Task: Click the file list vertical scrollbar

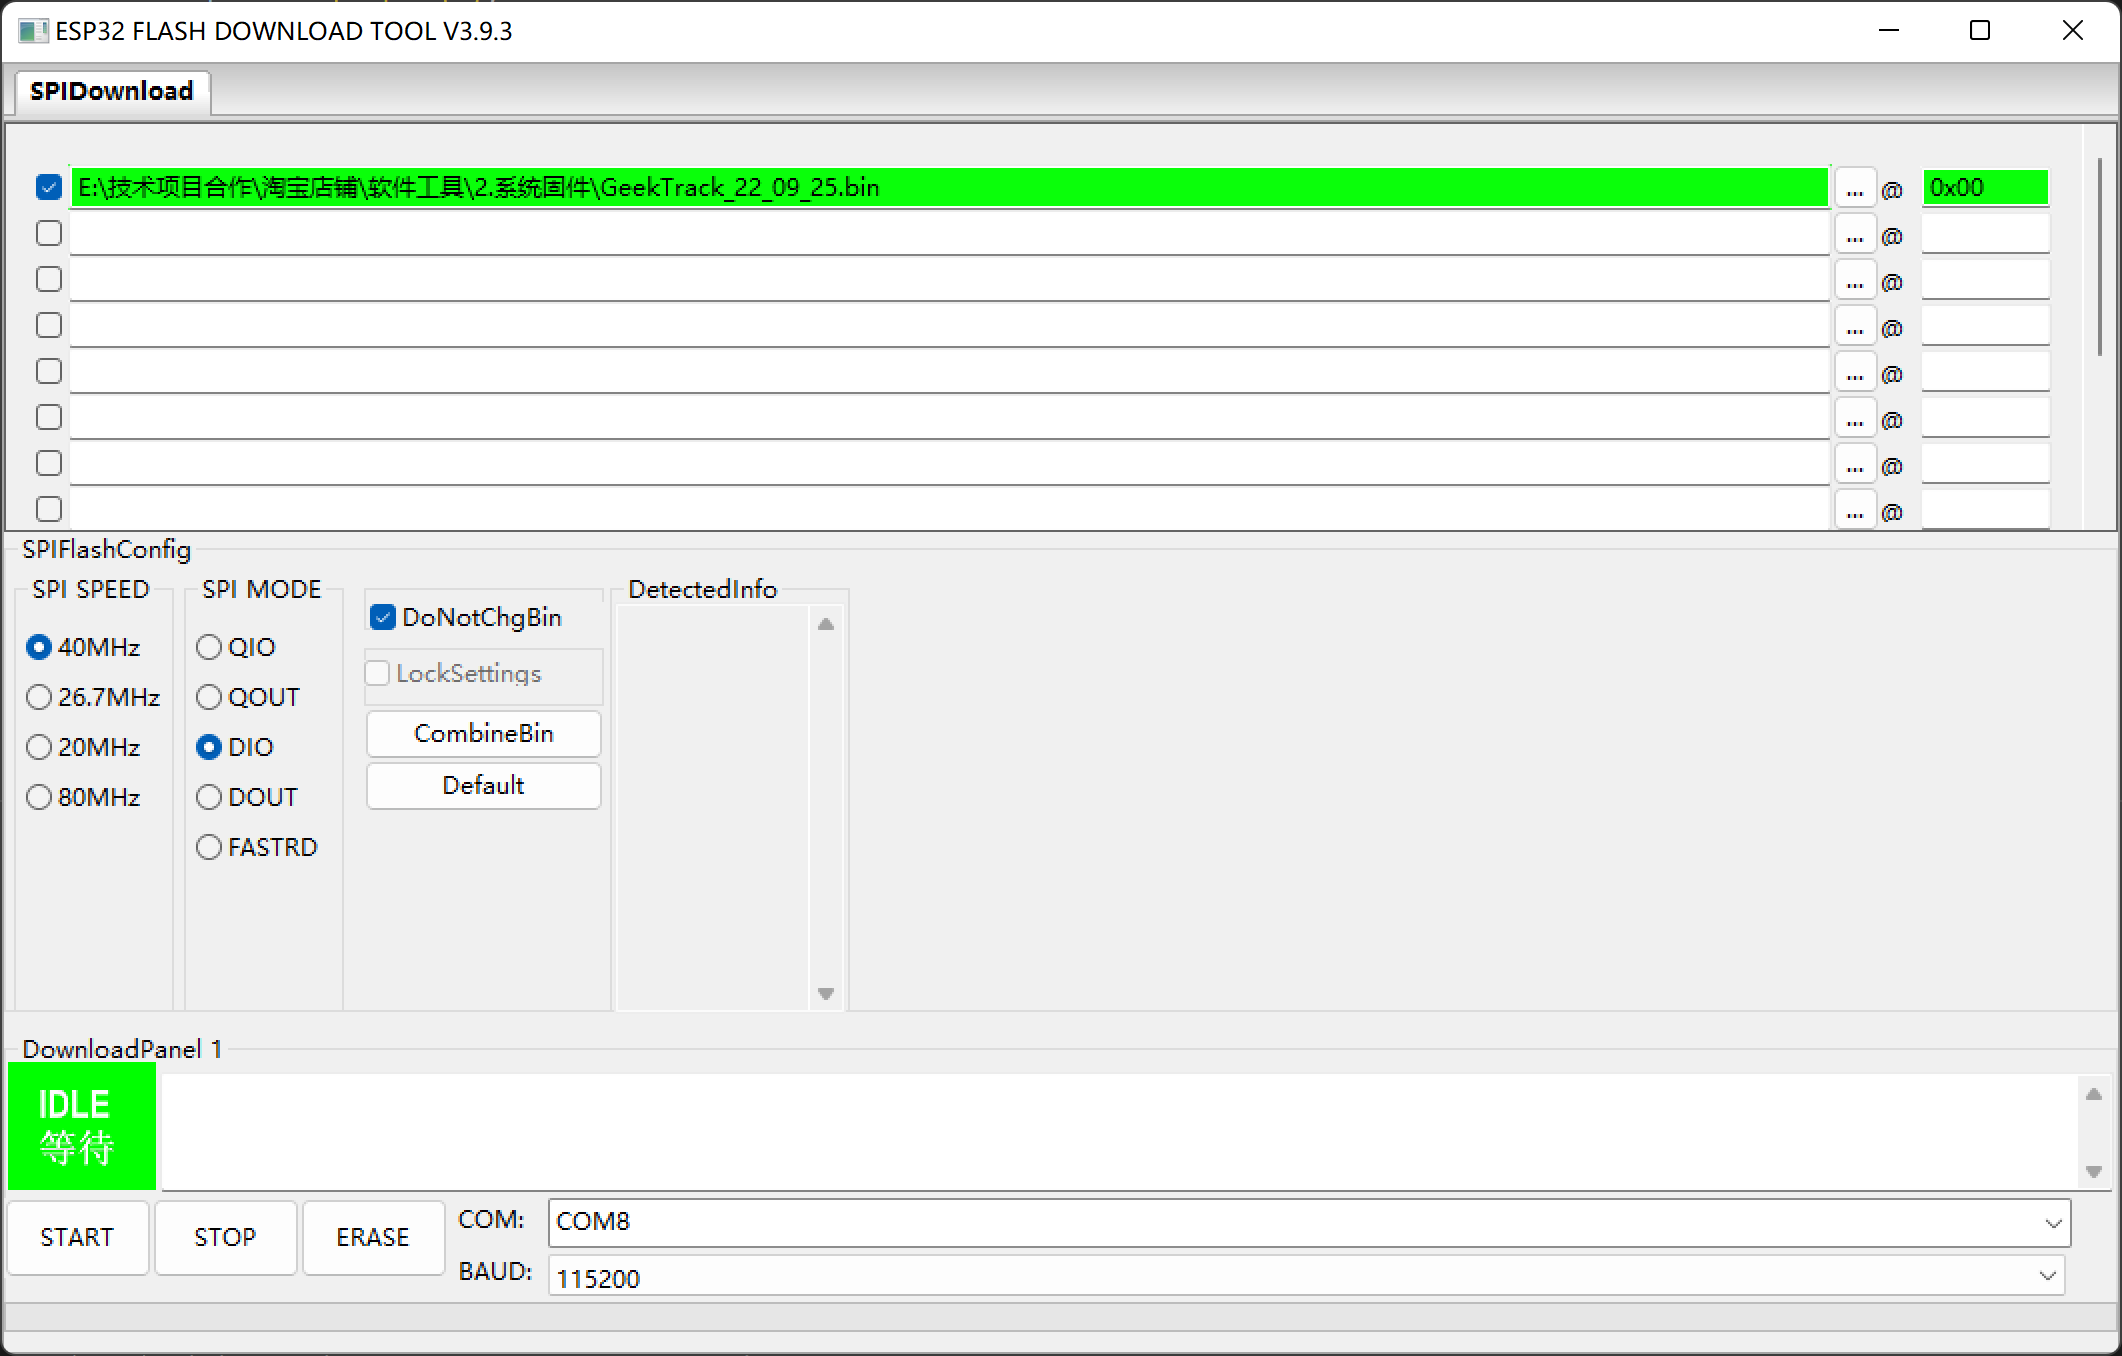Action: coord(2100,256)
